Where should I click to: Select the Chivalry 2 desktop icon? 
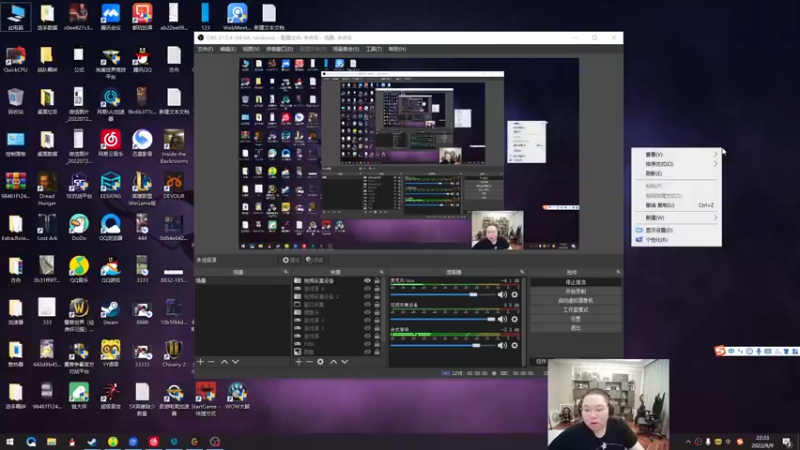pyautogui.click(x=173, y=354)
